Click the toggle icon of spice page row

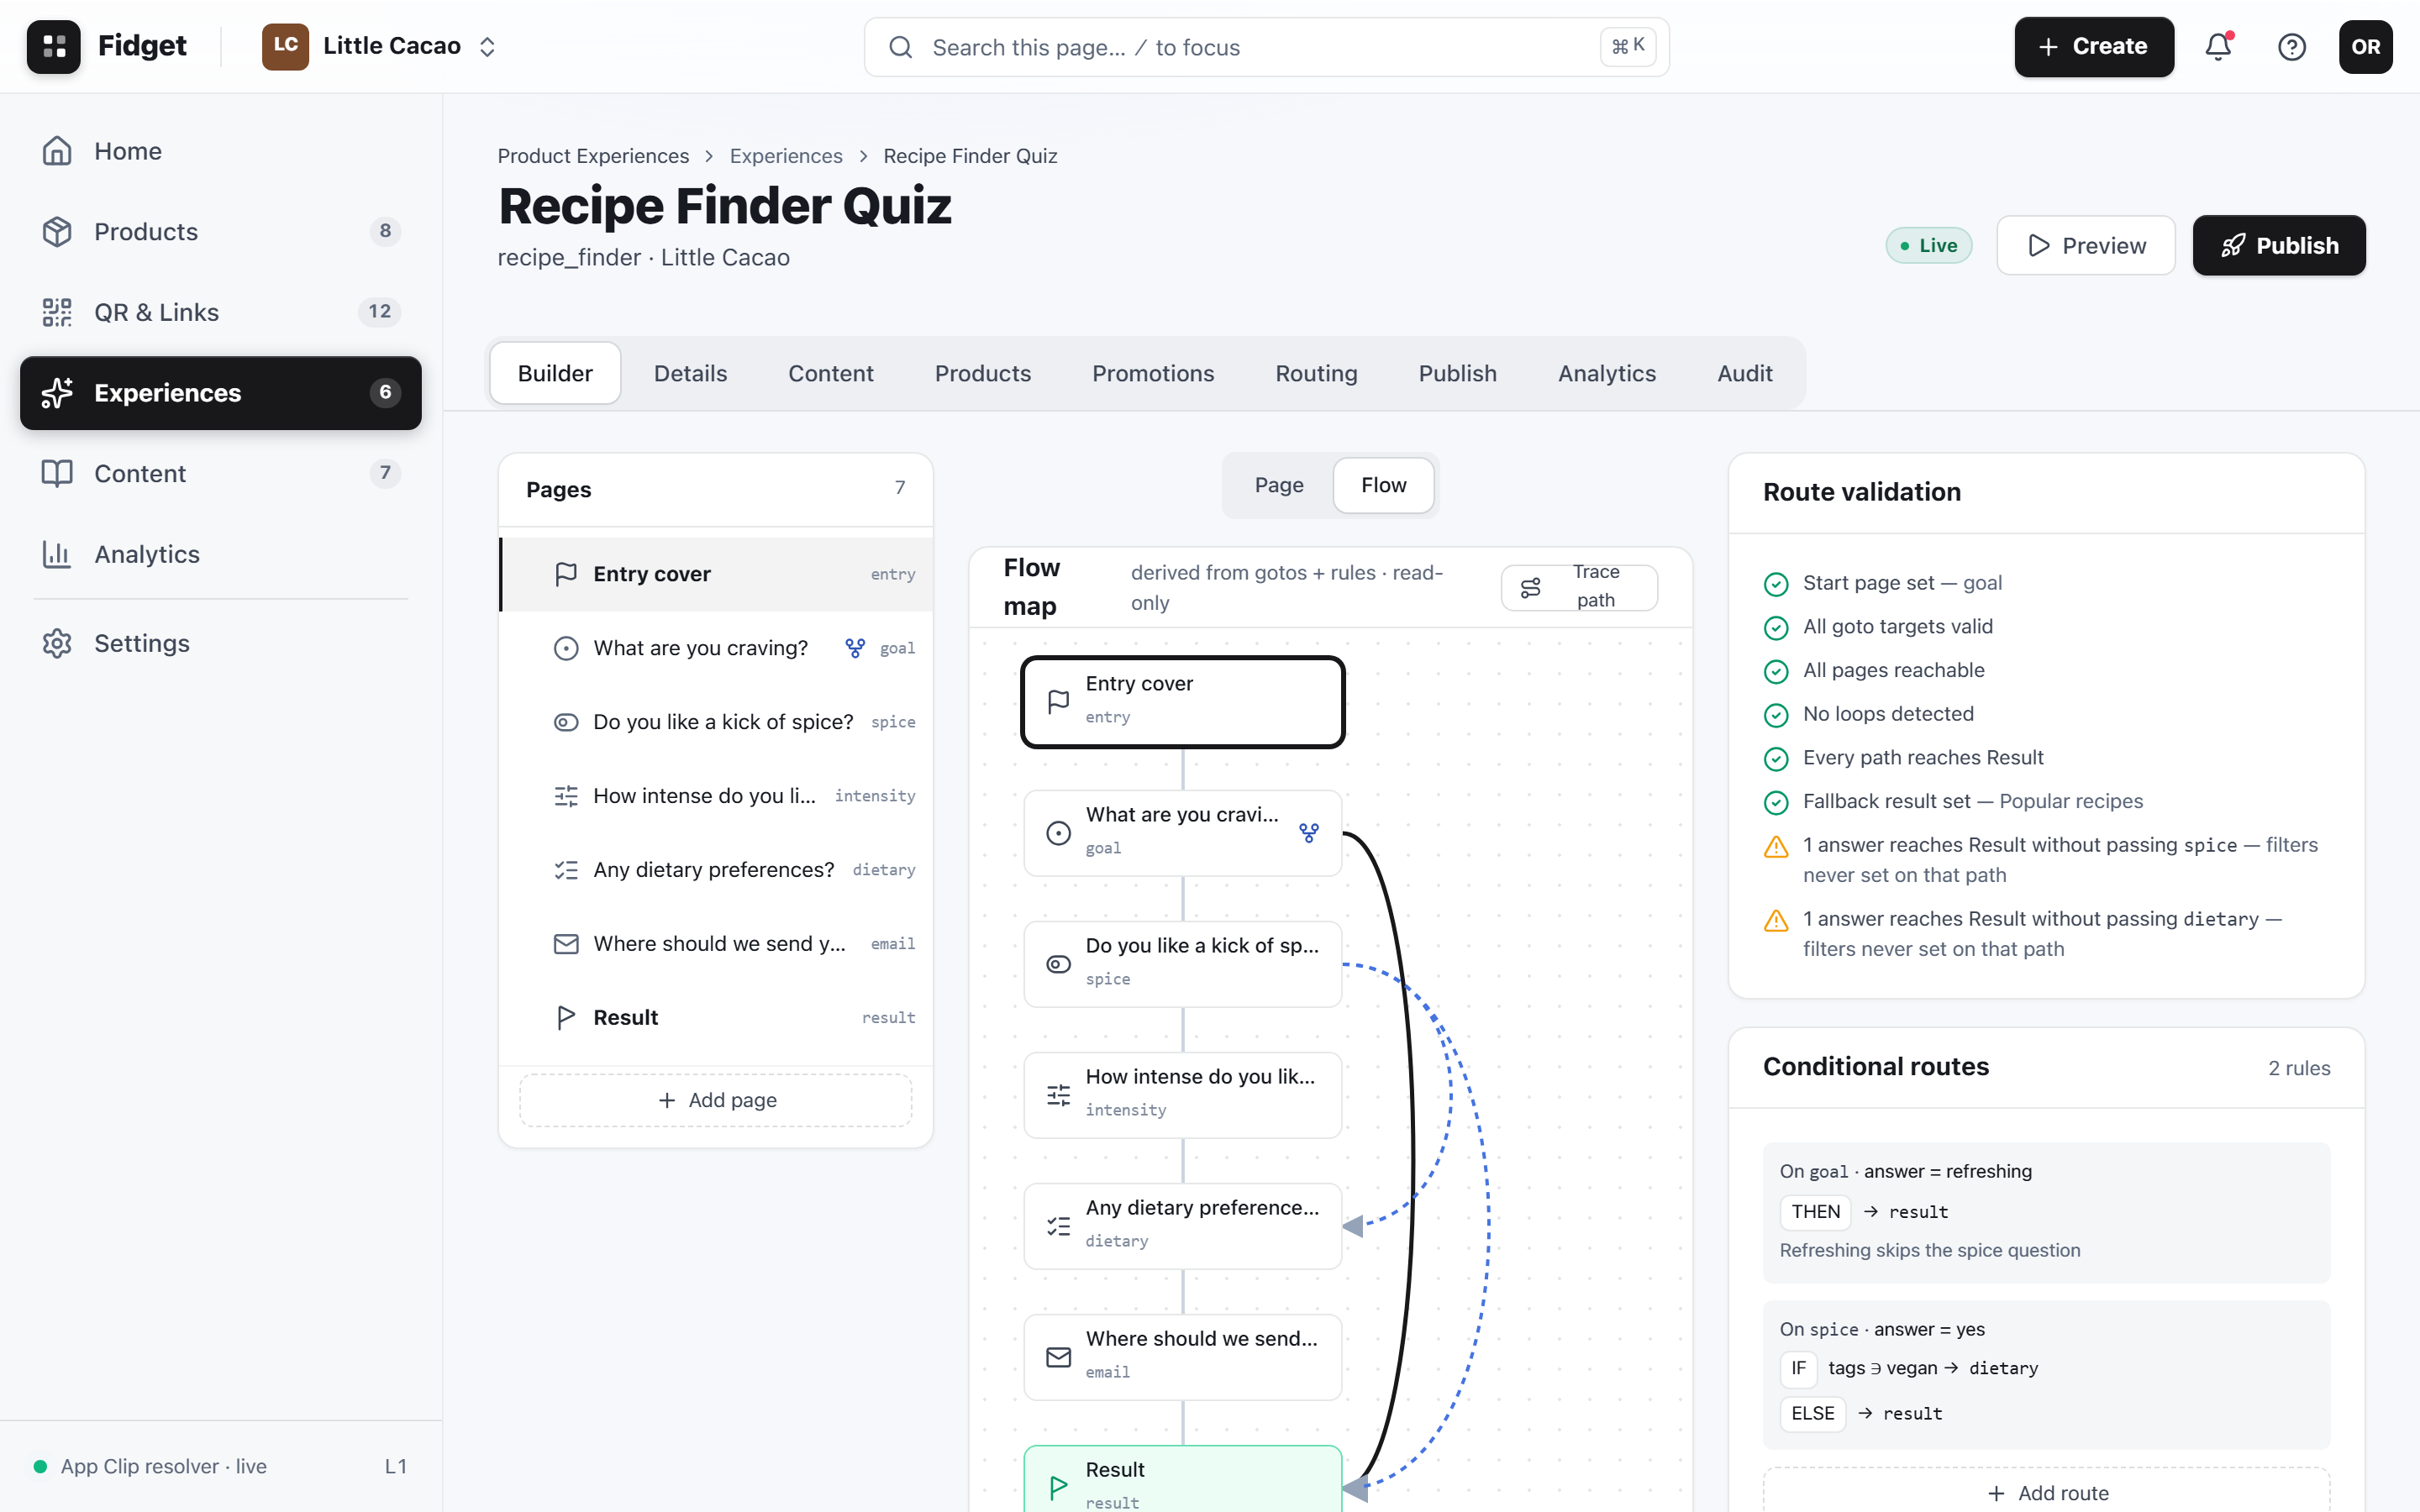566,722
